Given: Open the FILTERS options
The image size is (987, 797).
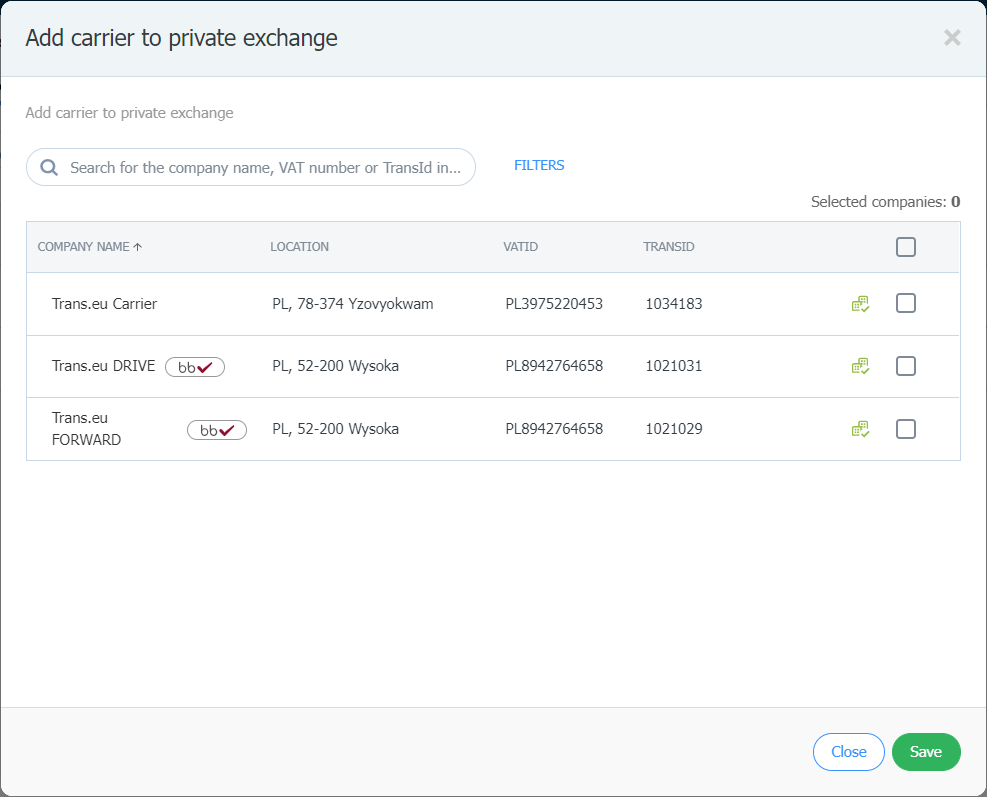Looking at the screenshot, I should 539,165.
